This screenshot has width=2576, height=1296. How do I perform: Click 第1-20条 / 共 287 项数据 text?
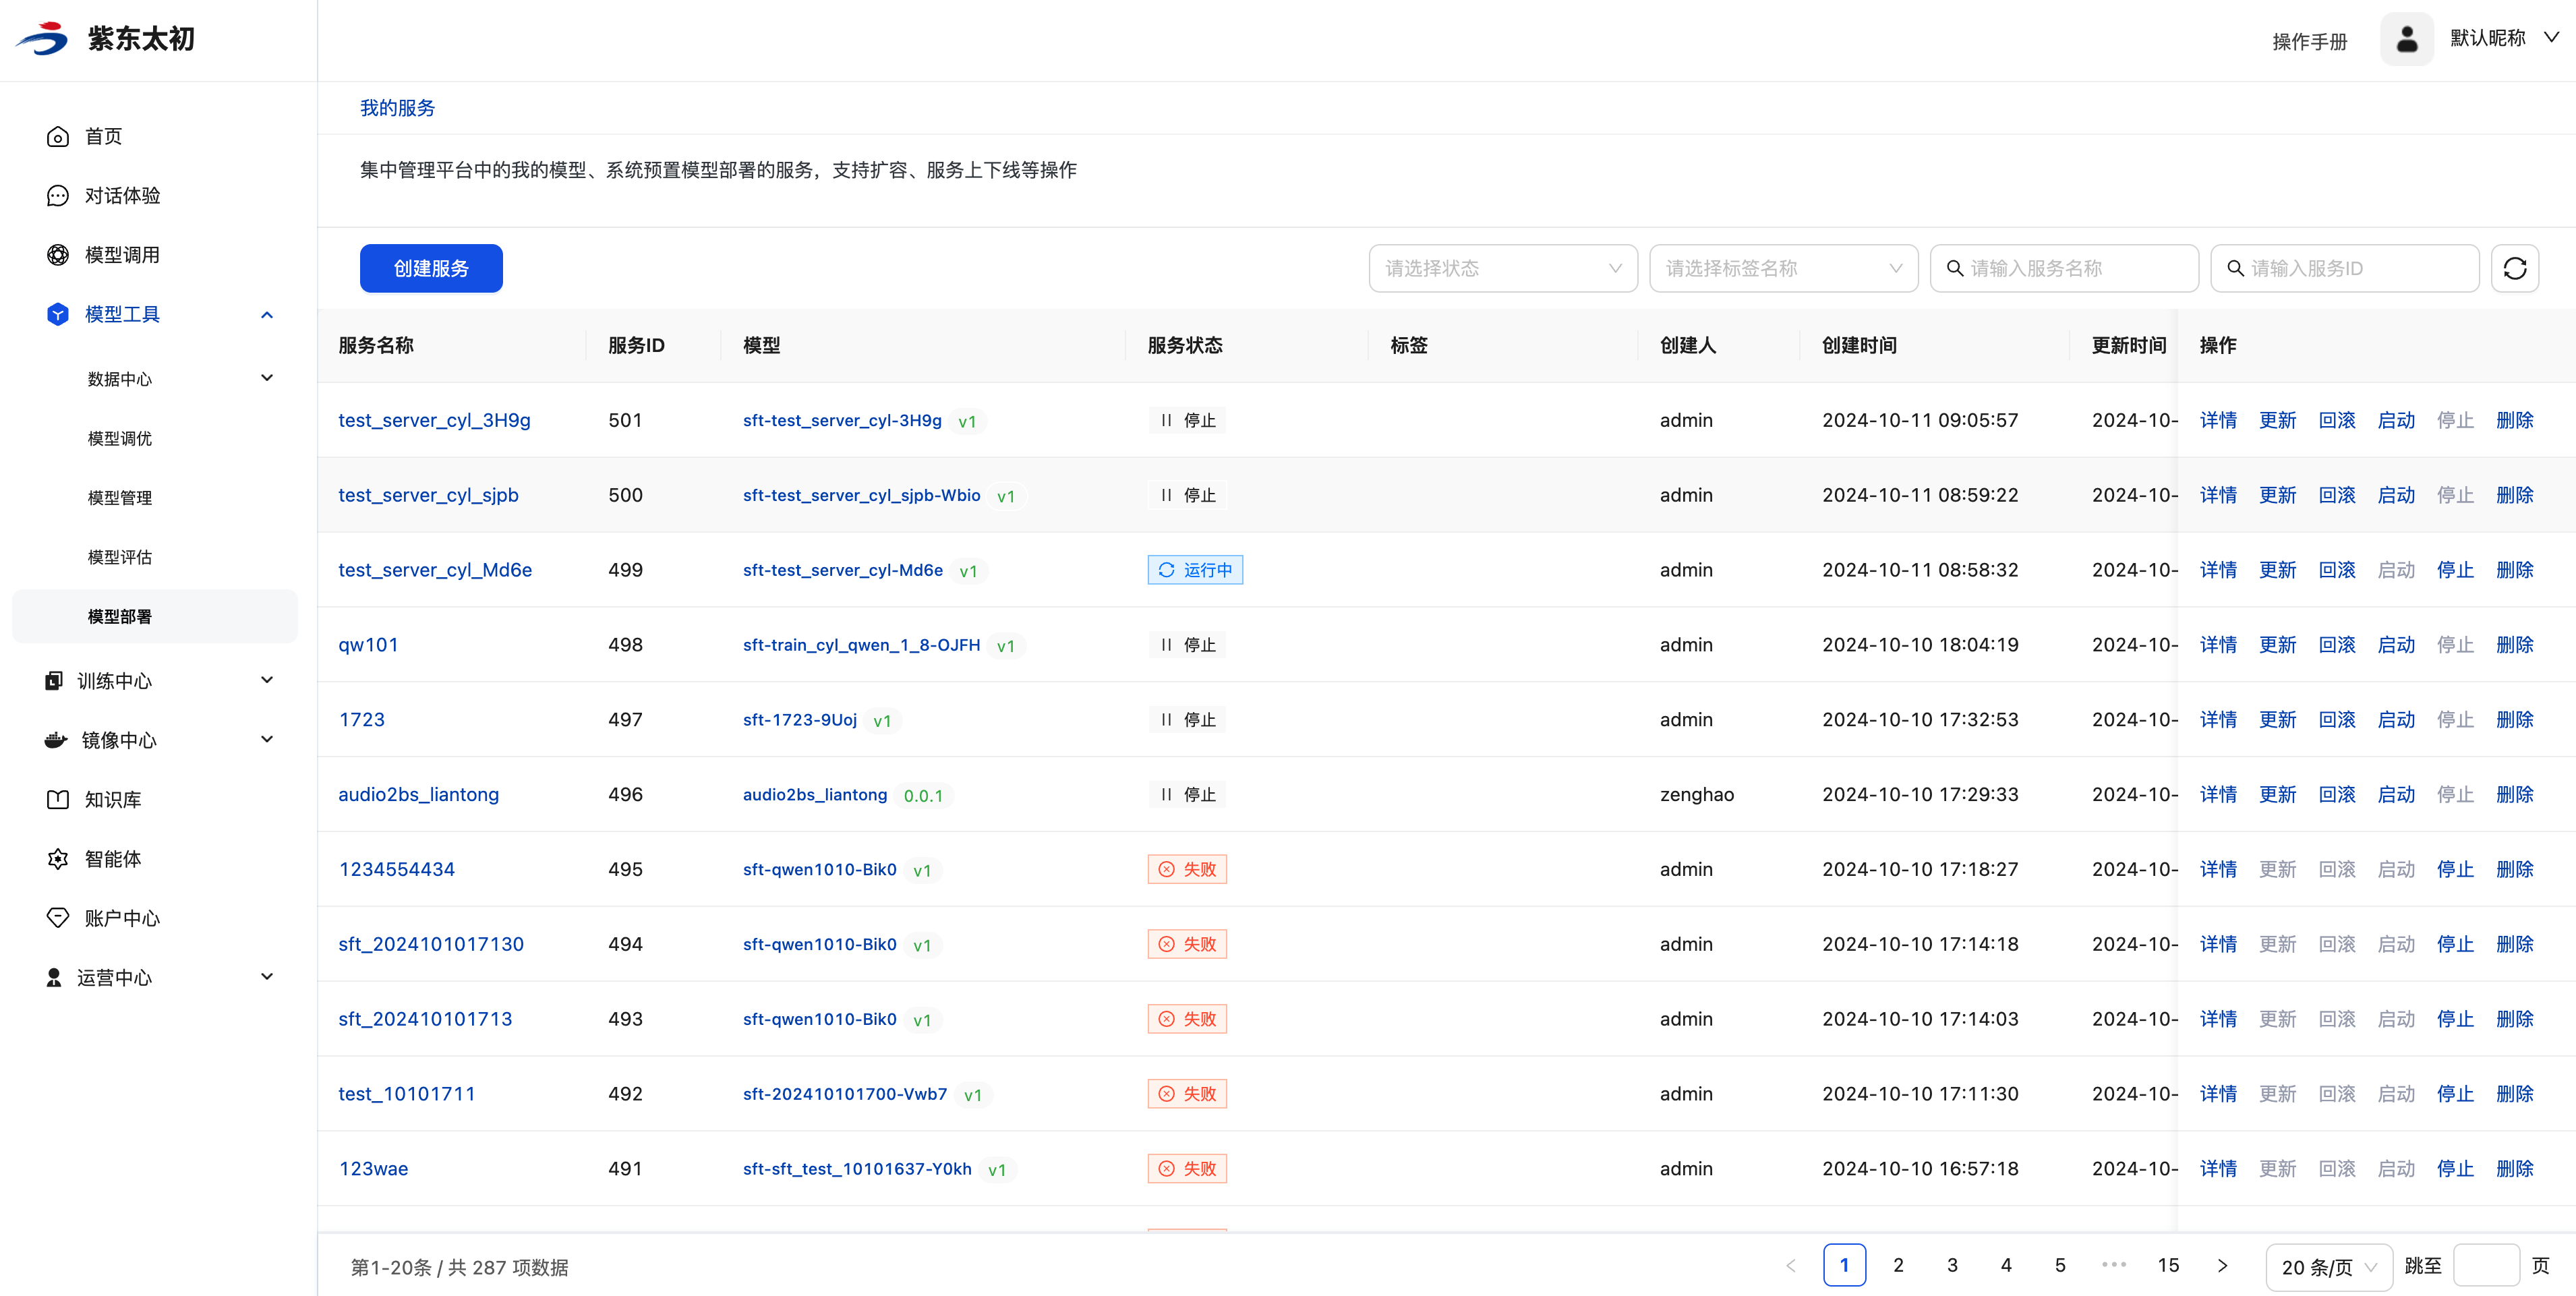click(x=459, y=1268)
